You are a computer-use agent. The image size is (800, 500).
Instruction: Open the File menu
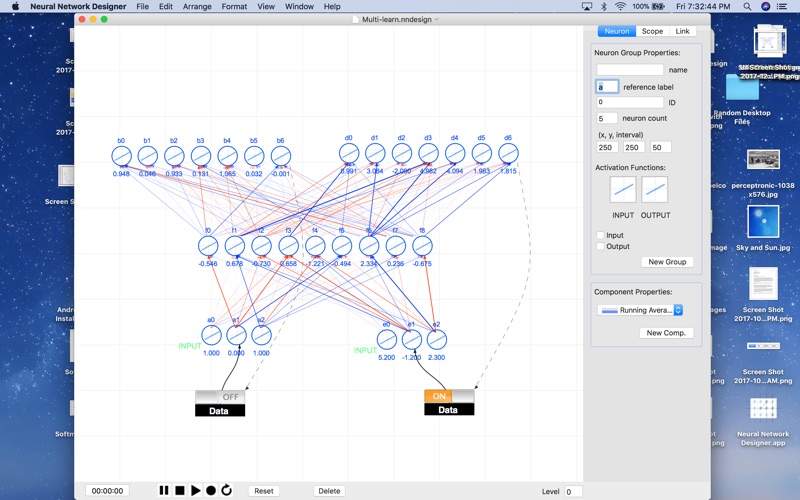142,7
